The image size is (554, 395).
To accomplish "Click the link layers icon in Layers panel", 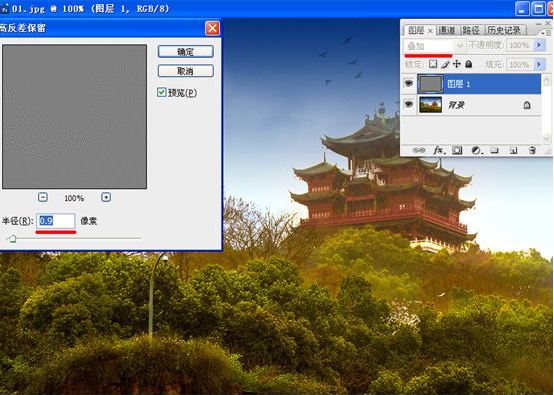I will click(419, 151).
